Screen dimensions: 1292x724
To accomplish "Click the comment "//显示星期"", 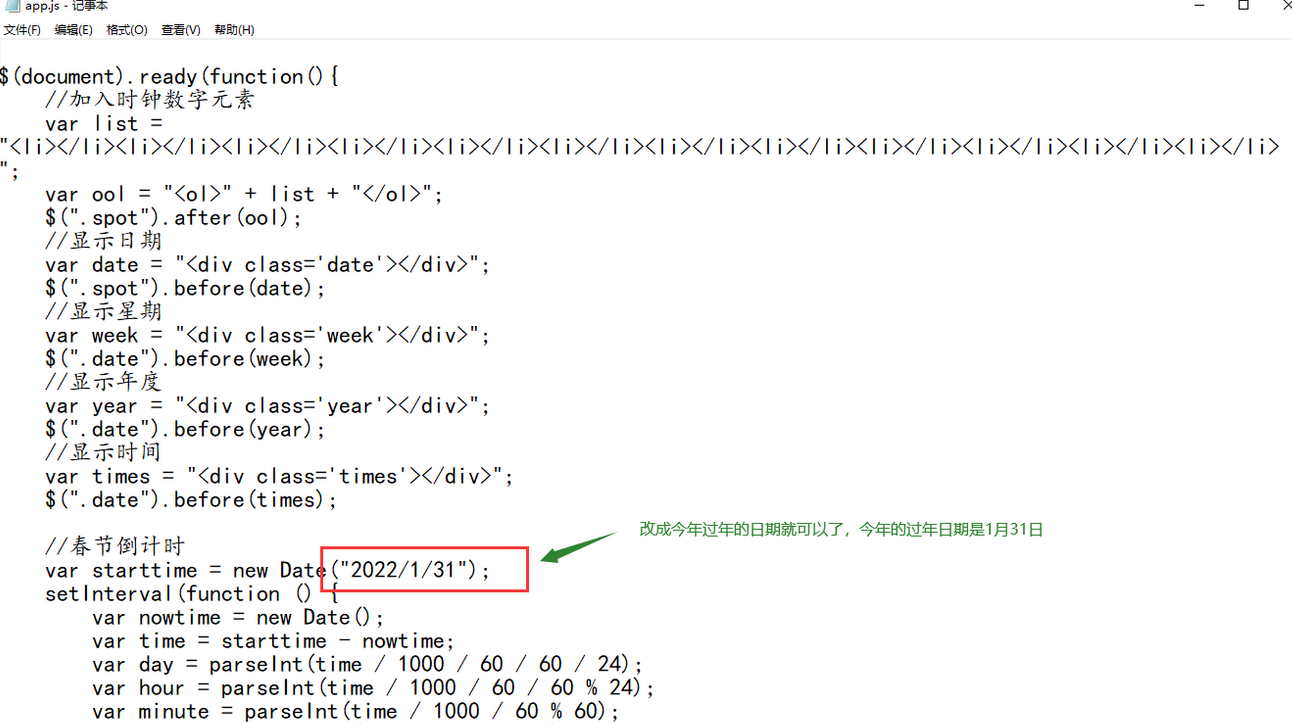I will click(103, 312).
